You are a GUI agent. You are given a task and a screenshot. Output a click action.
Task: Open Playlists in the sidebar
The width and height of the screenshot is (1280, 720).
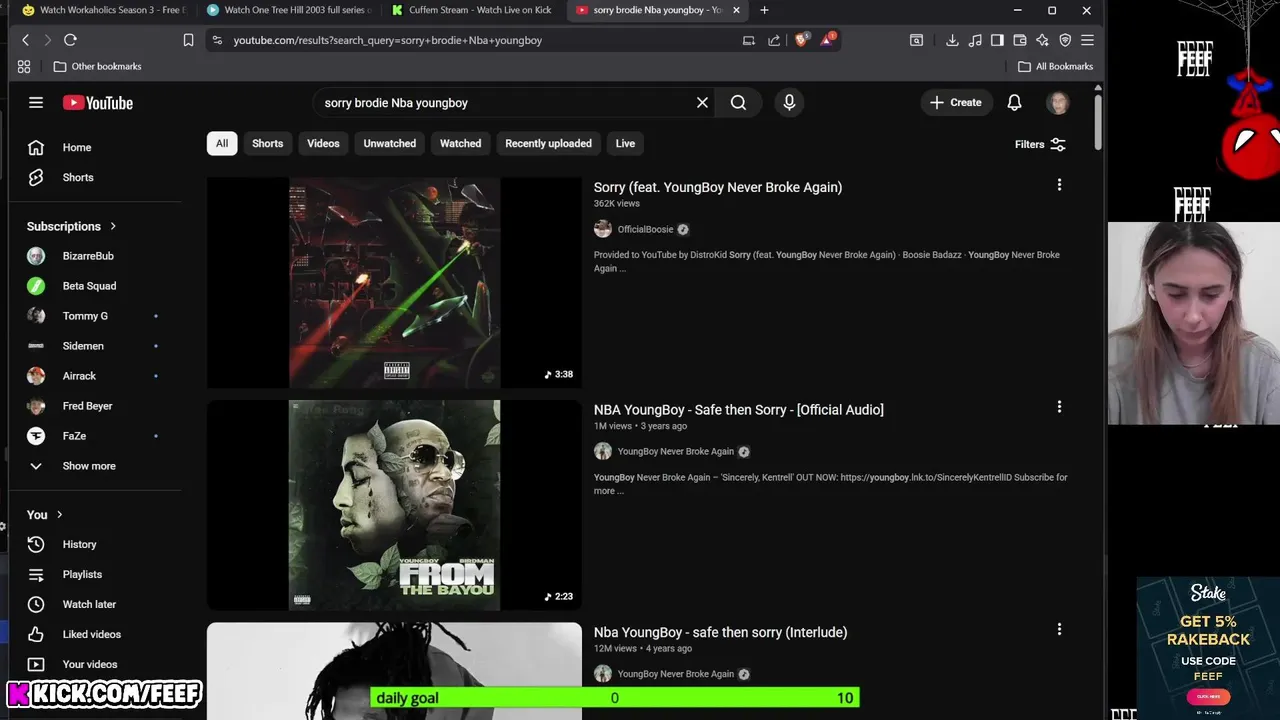pyautogui.click(x=82, y=574)
